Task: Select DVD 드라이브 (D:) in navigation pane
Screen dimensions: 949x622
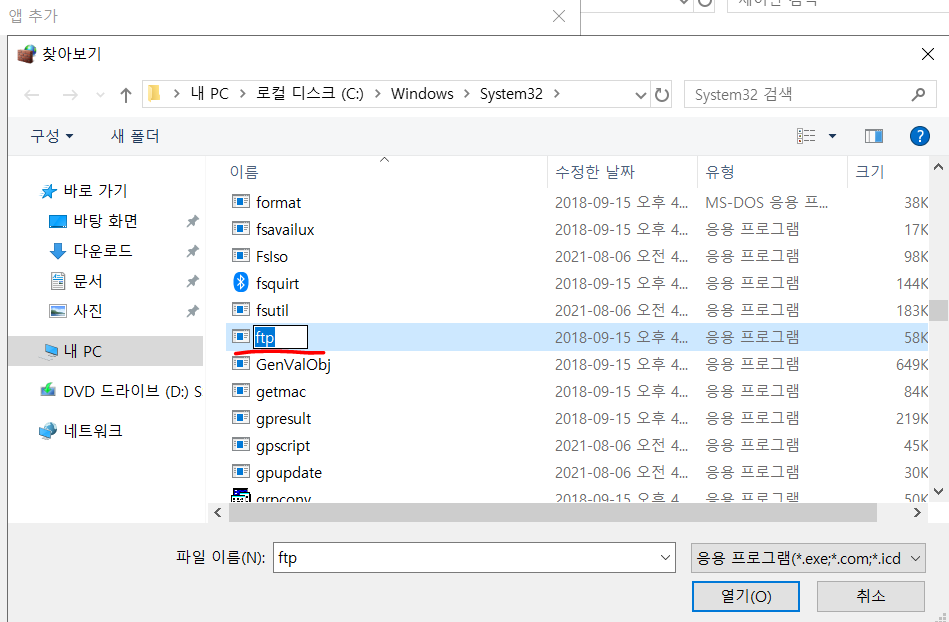Action: (x=120, y=391)
